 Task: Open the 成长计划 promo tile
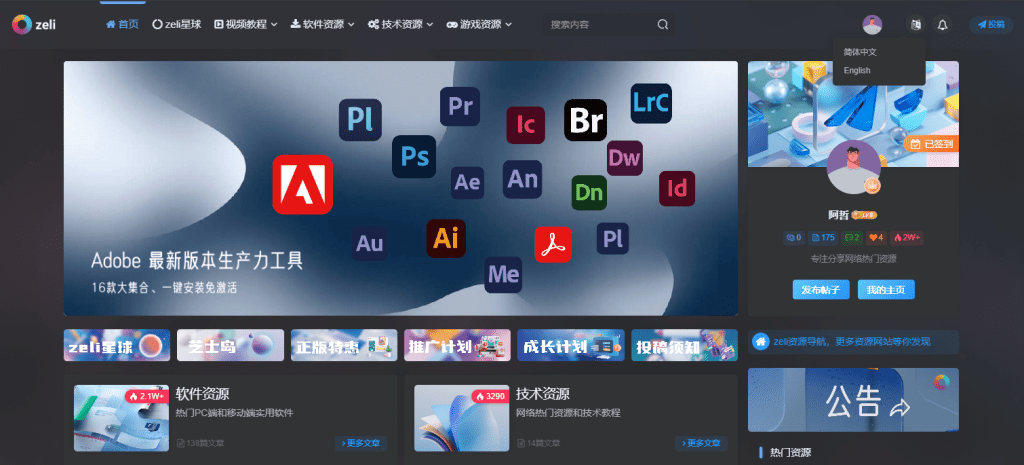coord(571,345)
